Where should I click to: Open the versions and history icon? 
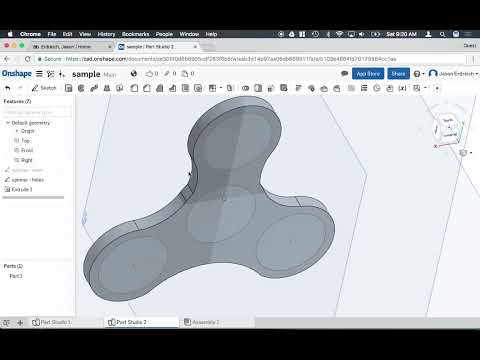[x=51, y=74]
